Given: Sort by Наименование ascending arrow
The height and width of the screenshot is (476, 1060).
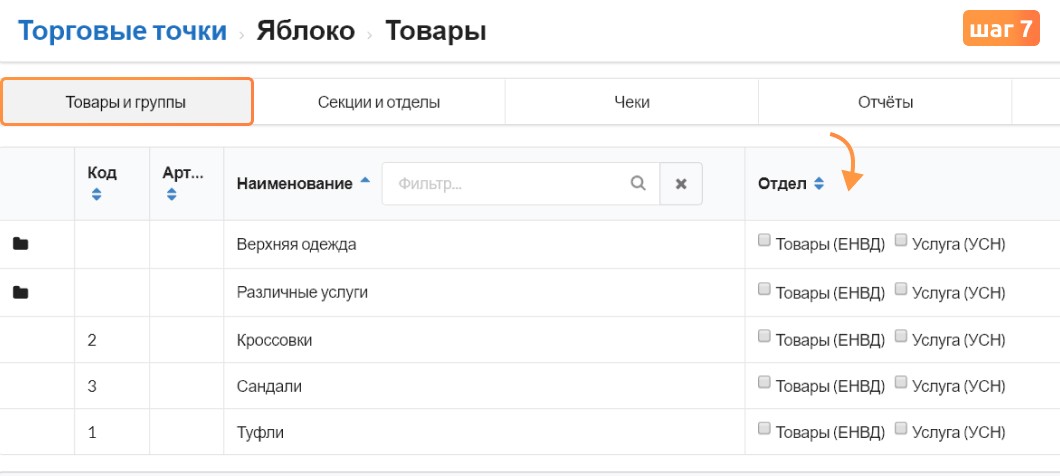Looking at the screenshot, I should [365, 181].
